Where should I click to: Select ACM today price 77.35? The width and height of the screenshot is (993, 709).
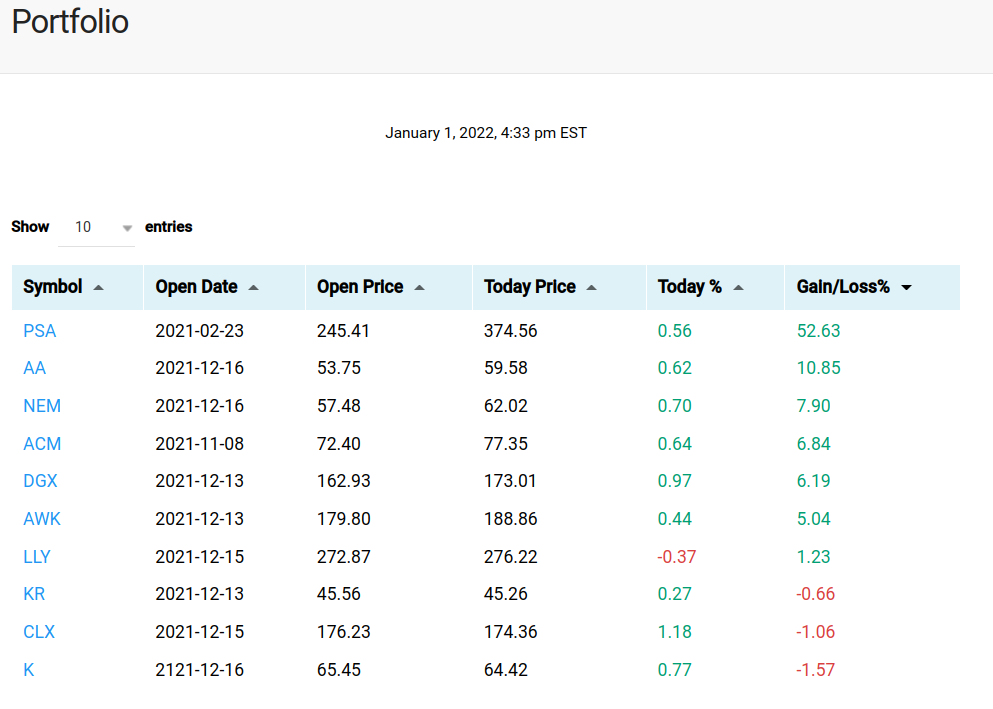506,444
